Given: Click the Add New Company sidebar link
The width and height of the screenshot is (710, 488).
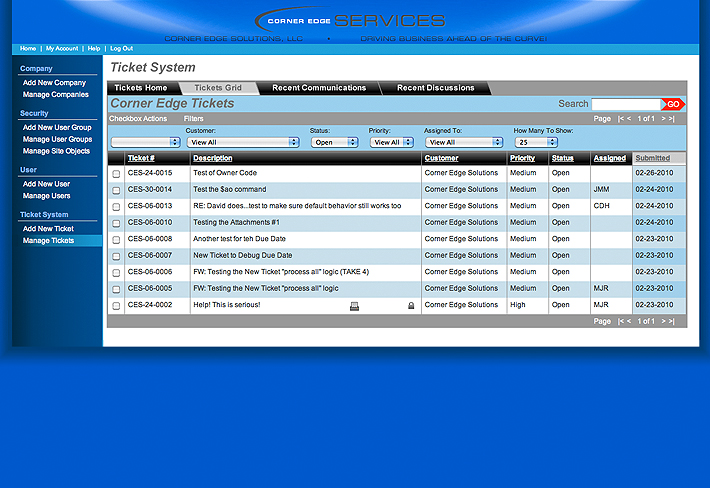Looking at the screenshot, I should pyautogui.click(x=54, y=83).
